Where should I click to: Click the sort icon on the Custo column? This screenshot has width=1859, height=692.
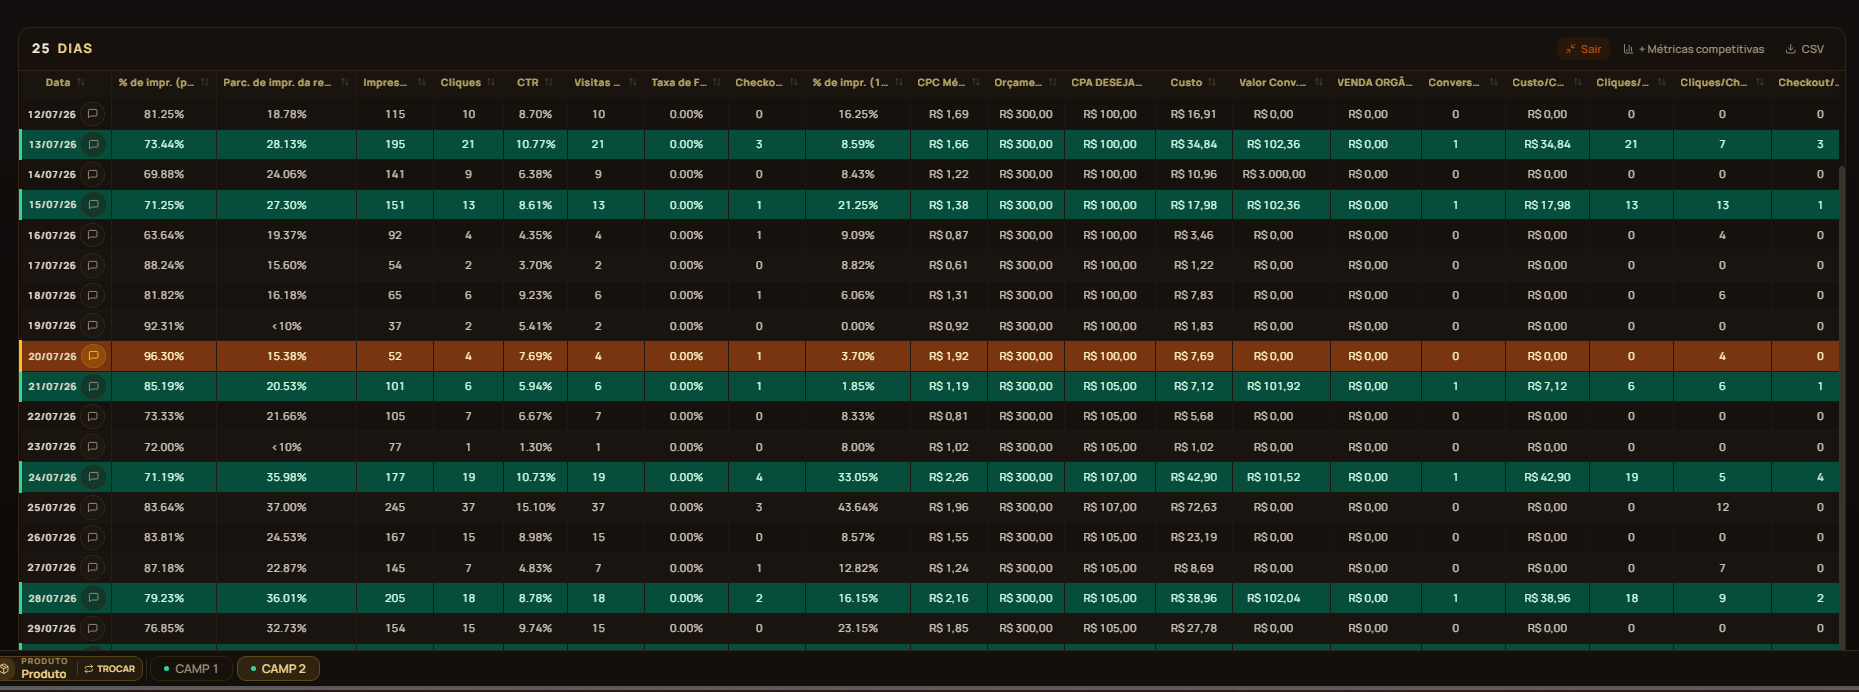pyautogui.click(x=1212, y=82)
